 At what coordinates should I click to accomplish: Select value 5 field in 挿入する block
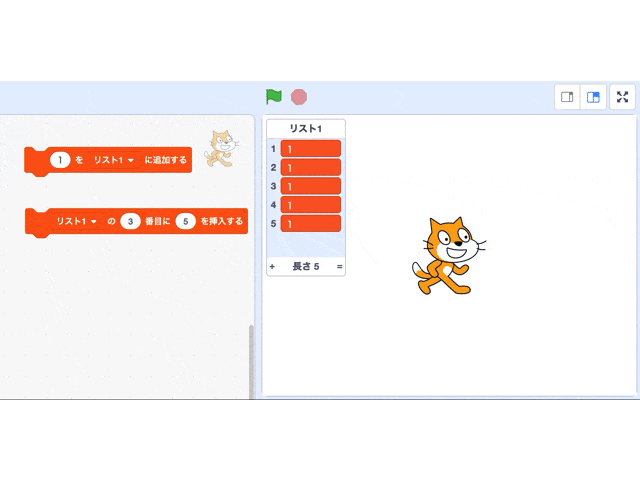point(185,221)
